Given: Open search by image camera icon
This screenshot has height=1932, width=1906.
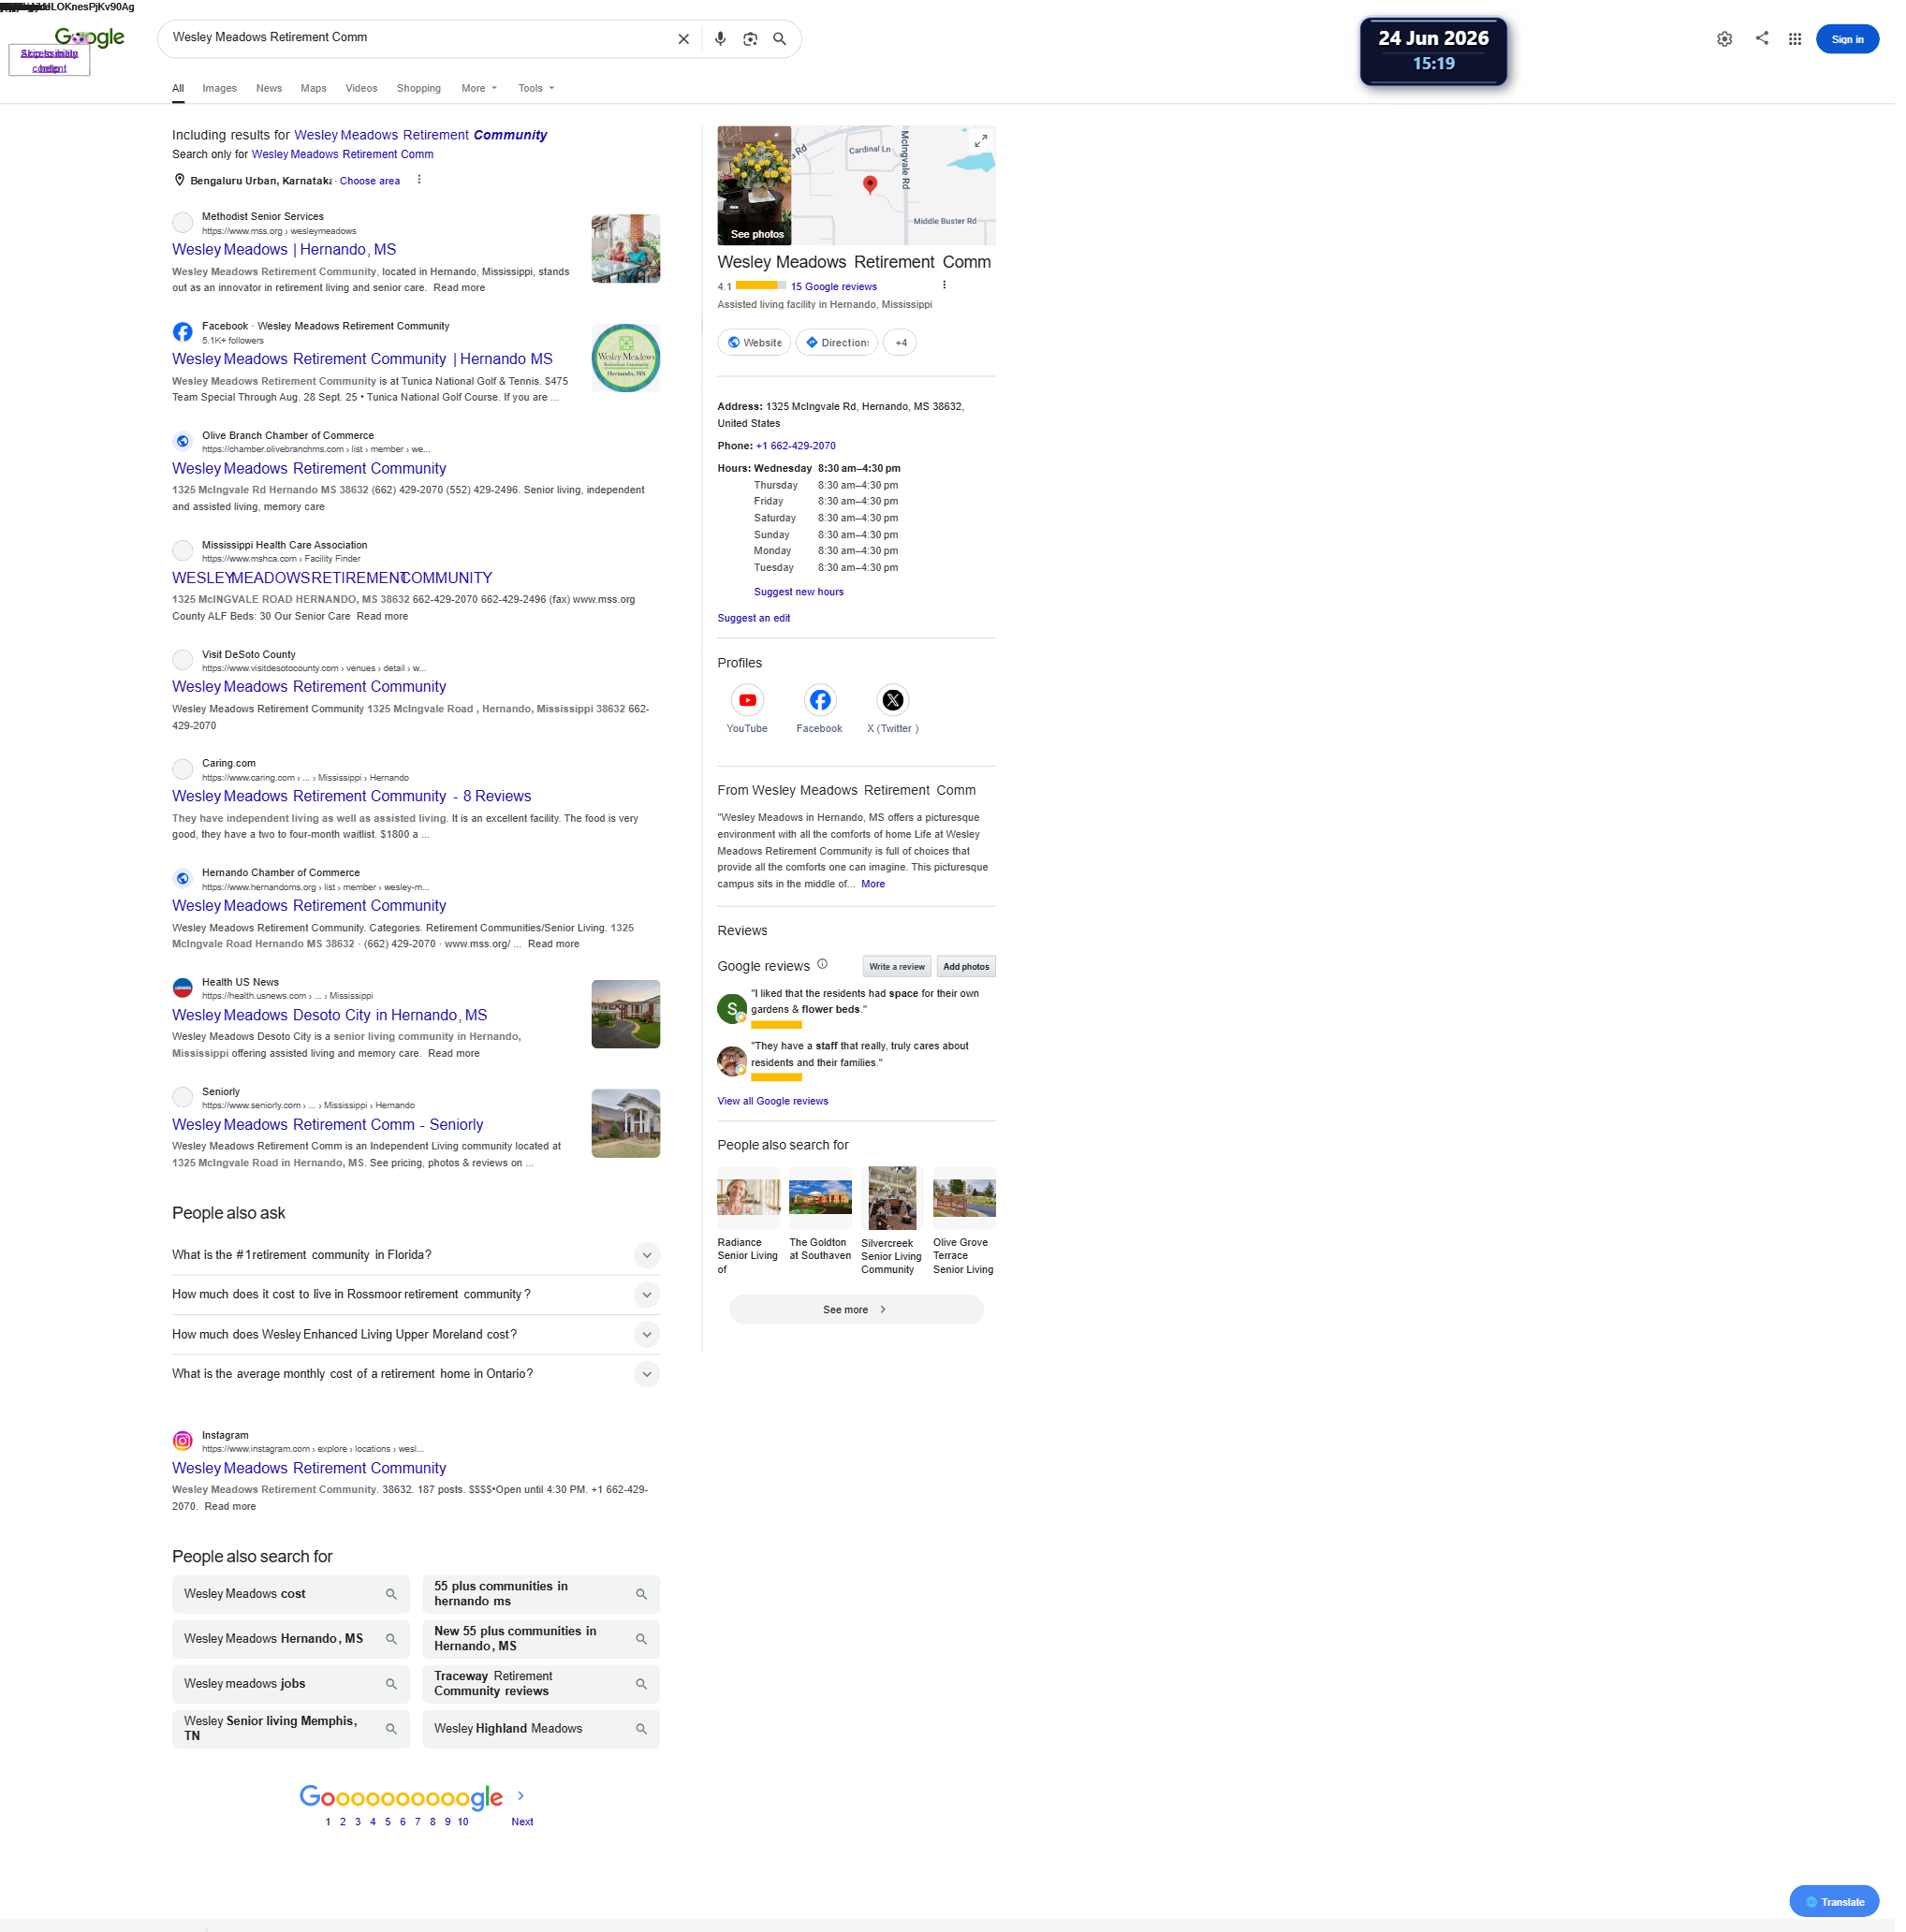Looking at the screenshot, I should pyautogui.click(x=750, y=39).
